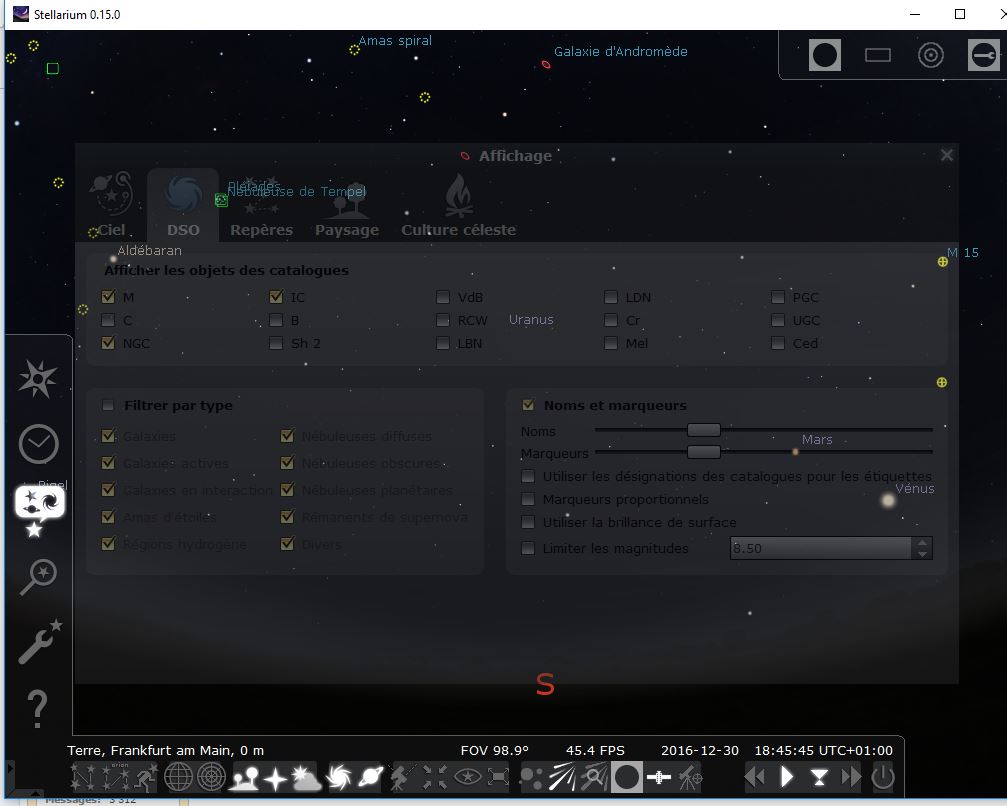Toggle constellation lines in bottom toolbar
Viewport: 1007px width, 806px height.
[x=83, y=777]
